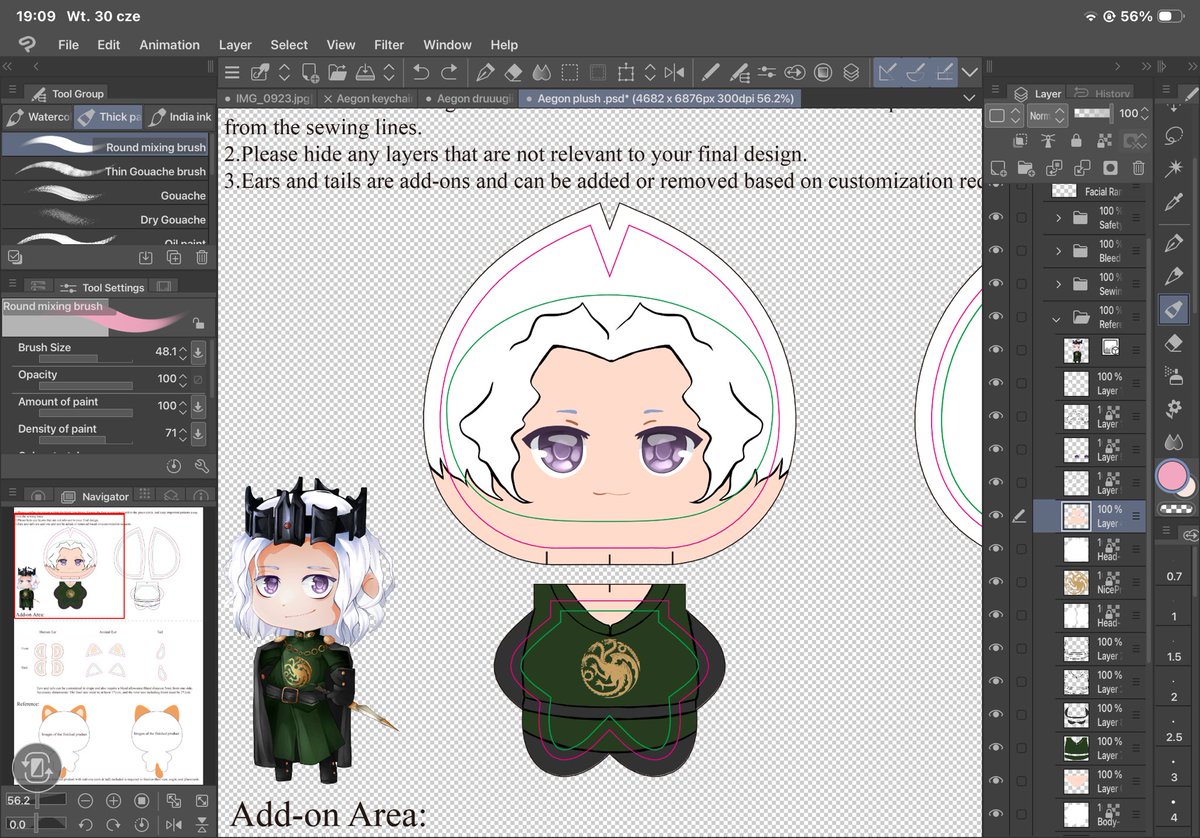Open the File menu
1200x838 pixels.
(x=68, y=45)
